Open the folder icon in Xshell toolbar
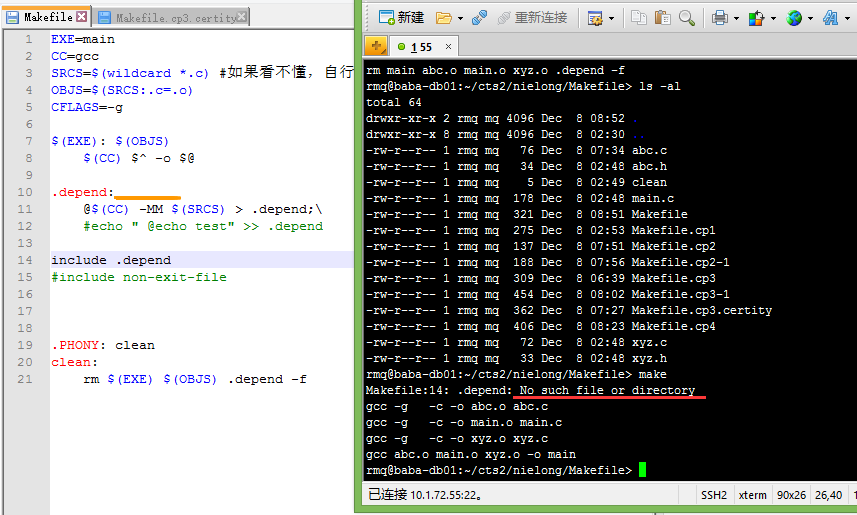Screen dimensions: 857x515 (x=443, y=18)
